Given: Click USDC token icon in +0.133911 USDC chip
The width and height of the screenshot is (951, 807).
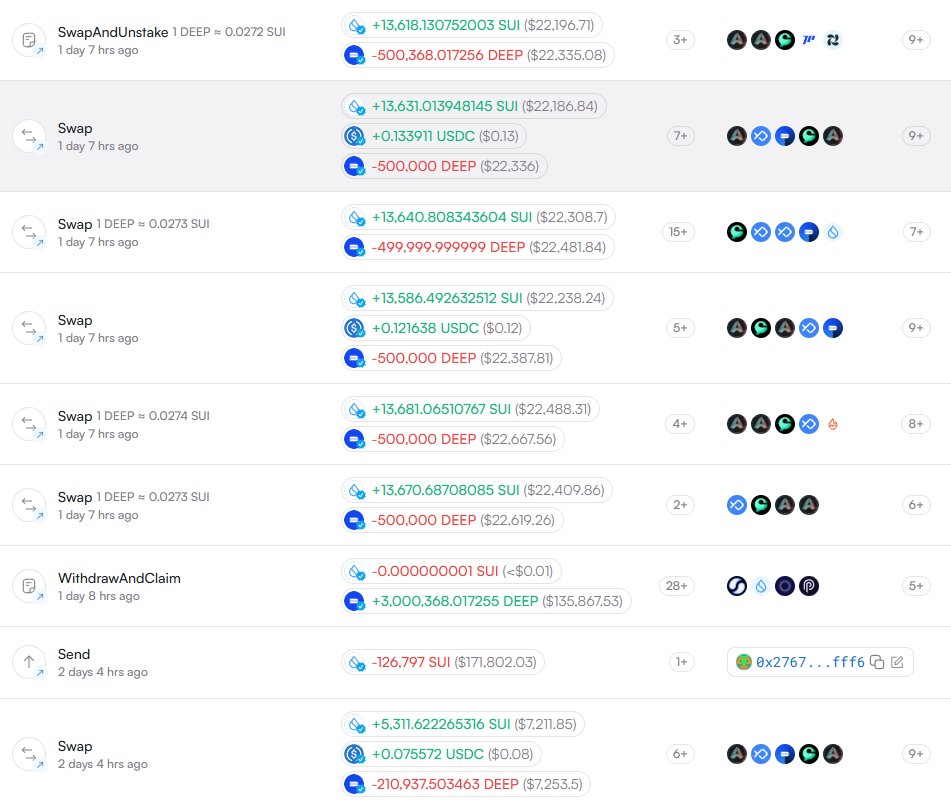Looking at the screenshot, I should pyautogui.click(x=355, y=136).
